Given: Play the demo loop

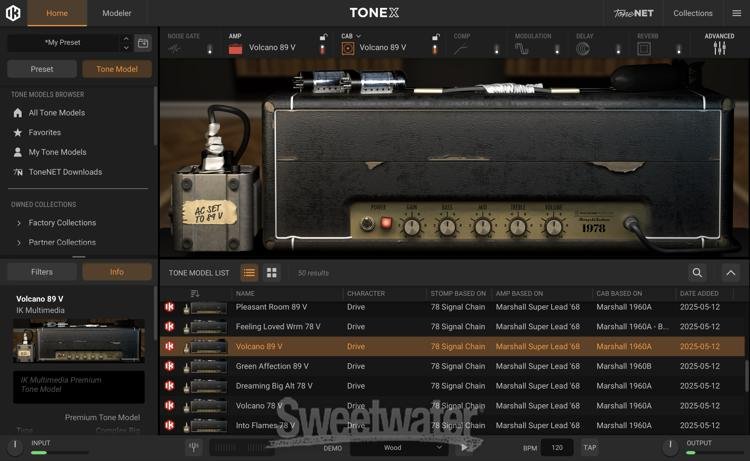Looking at the screenshot, I should pos(463,448).
